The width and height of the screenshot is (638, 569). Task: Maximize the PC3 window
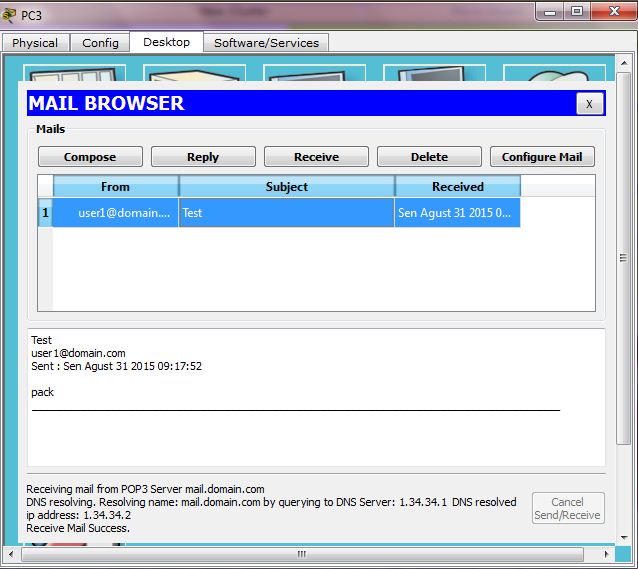(577, 11)
